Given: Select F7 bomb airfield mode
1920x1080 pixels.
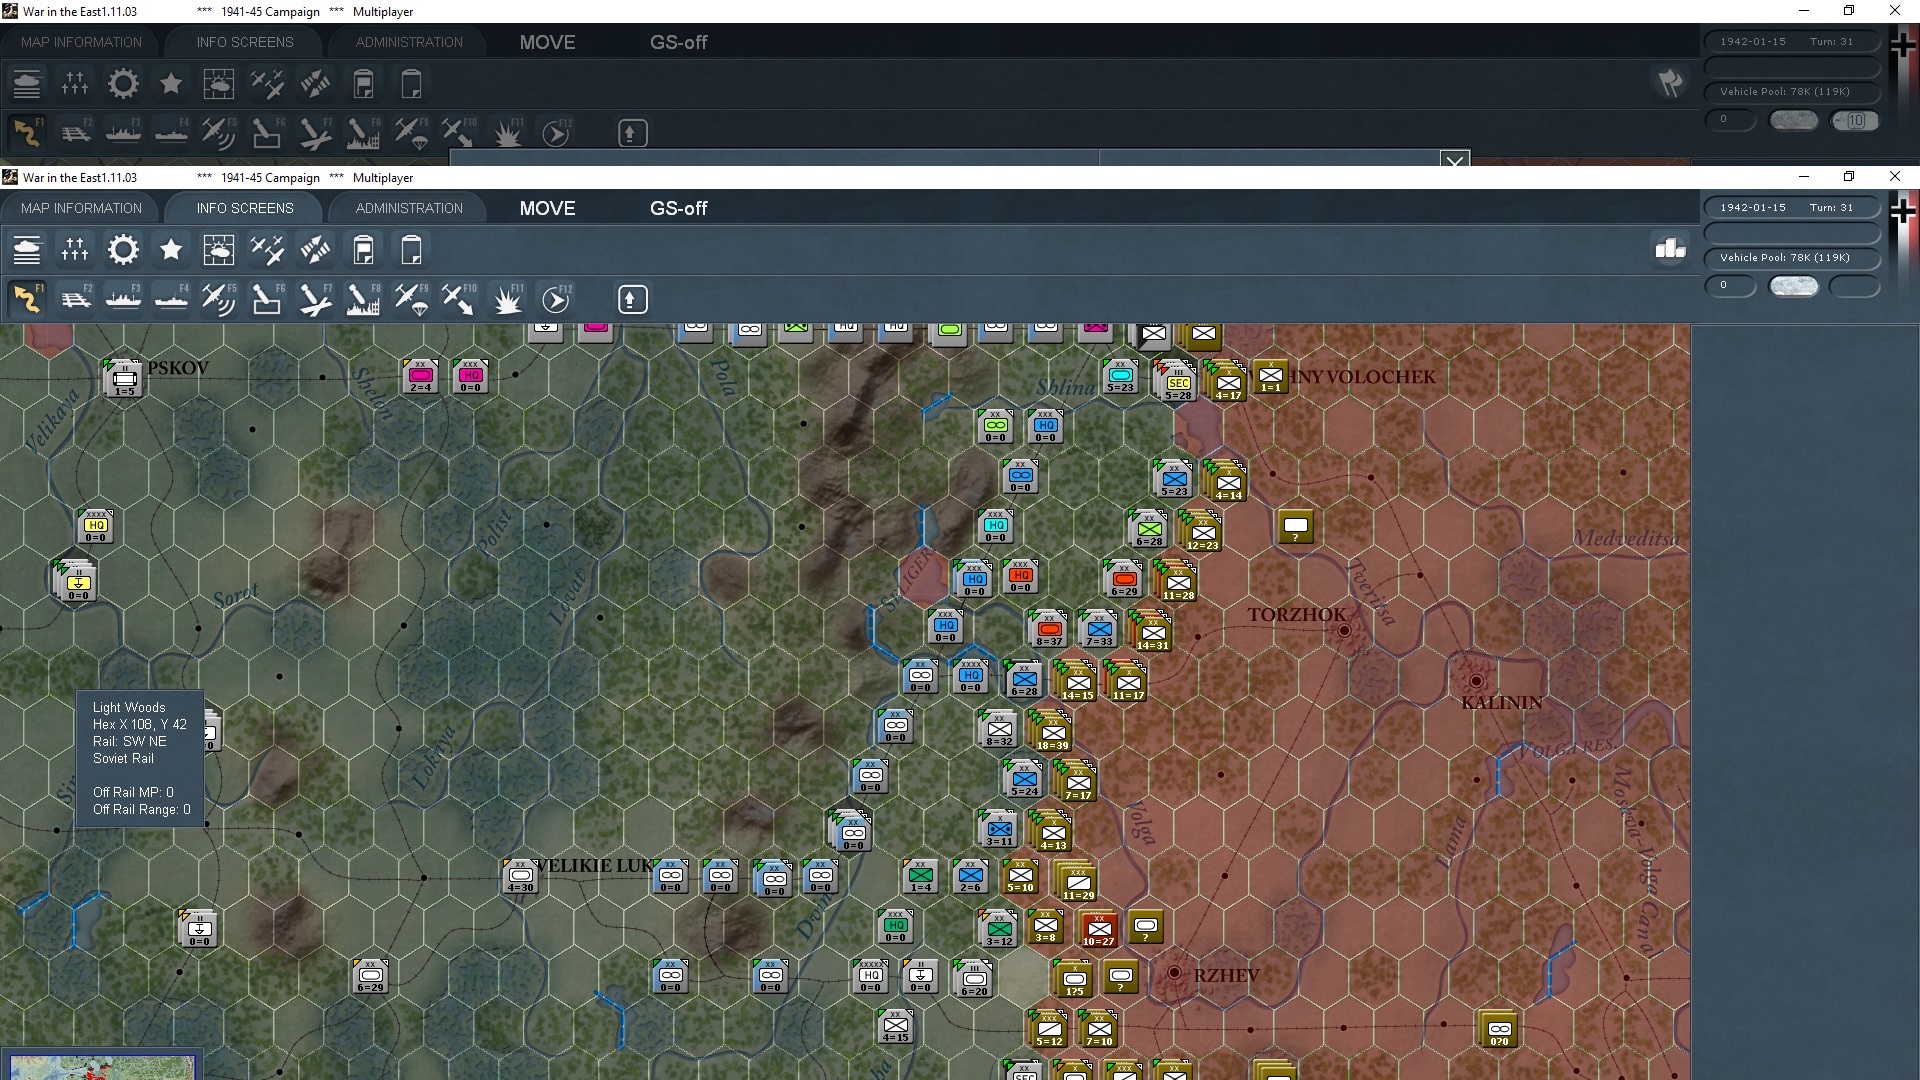Looking at the screenshot, I should pos(315,299).
